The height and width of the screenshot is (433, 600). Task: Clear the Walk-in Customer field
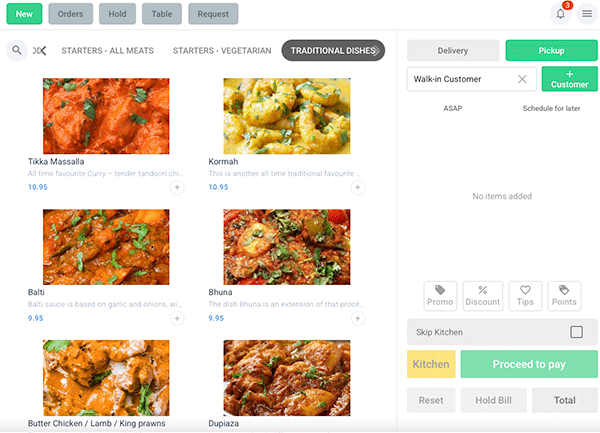[522, 79]
